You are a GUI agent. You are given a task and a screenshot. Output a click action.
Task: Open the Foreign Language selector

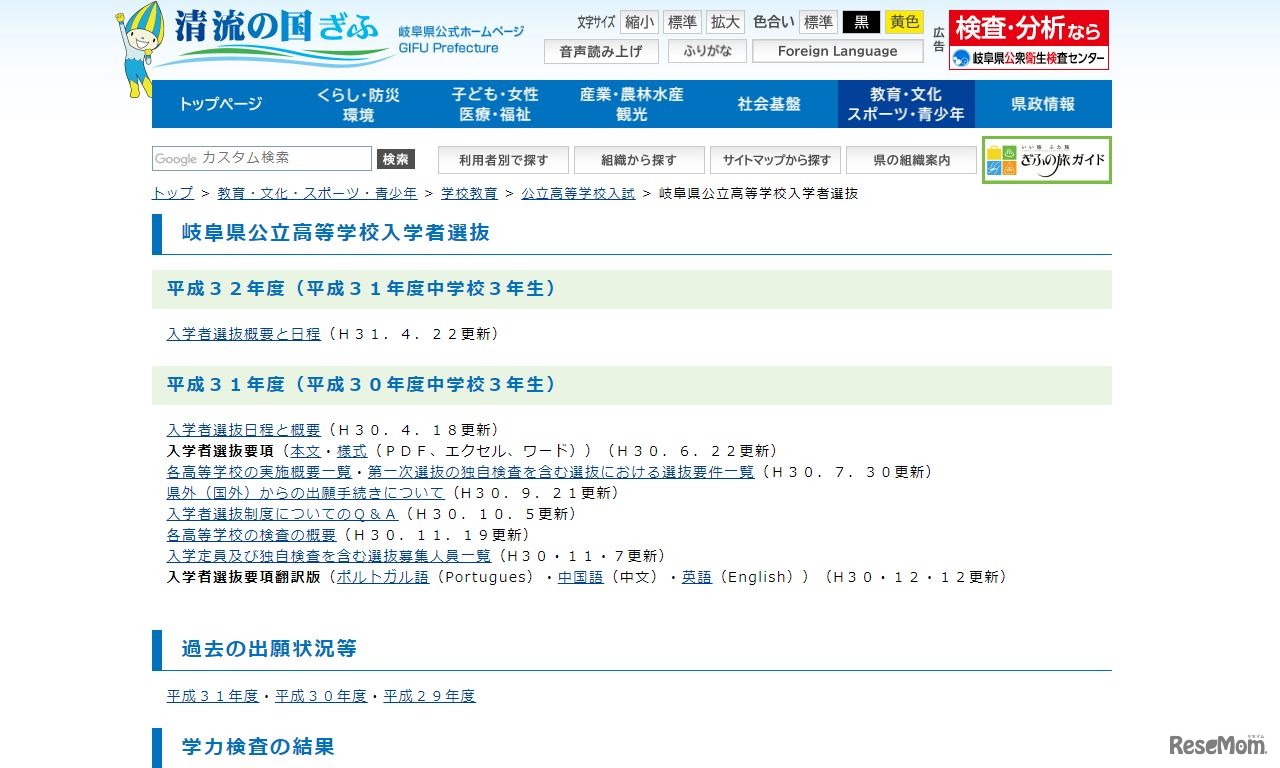click(x=838, y=50)
